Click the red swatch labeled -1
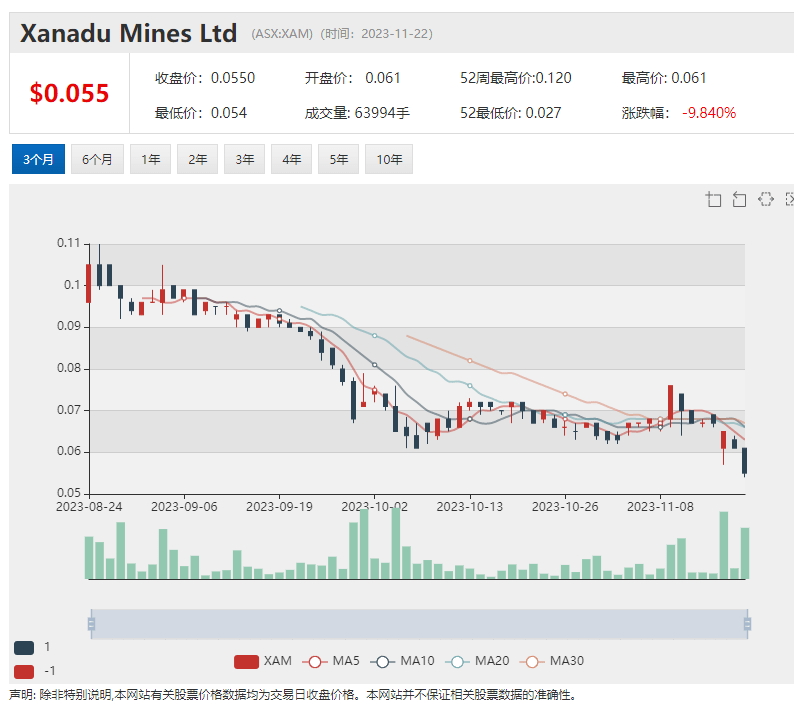The image size is (804, 712). pos(24,670)
